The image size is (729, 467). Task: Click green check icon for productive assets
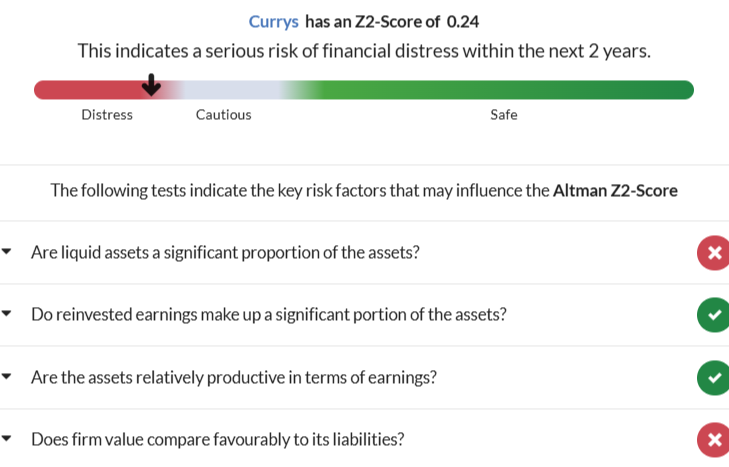(x=712, y=378)
